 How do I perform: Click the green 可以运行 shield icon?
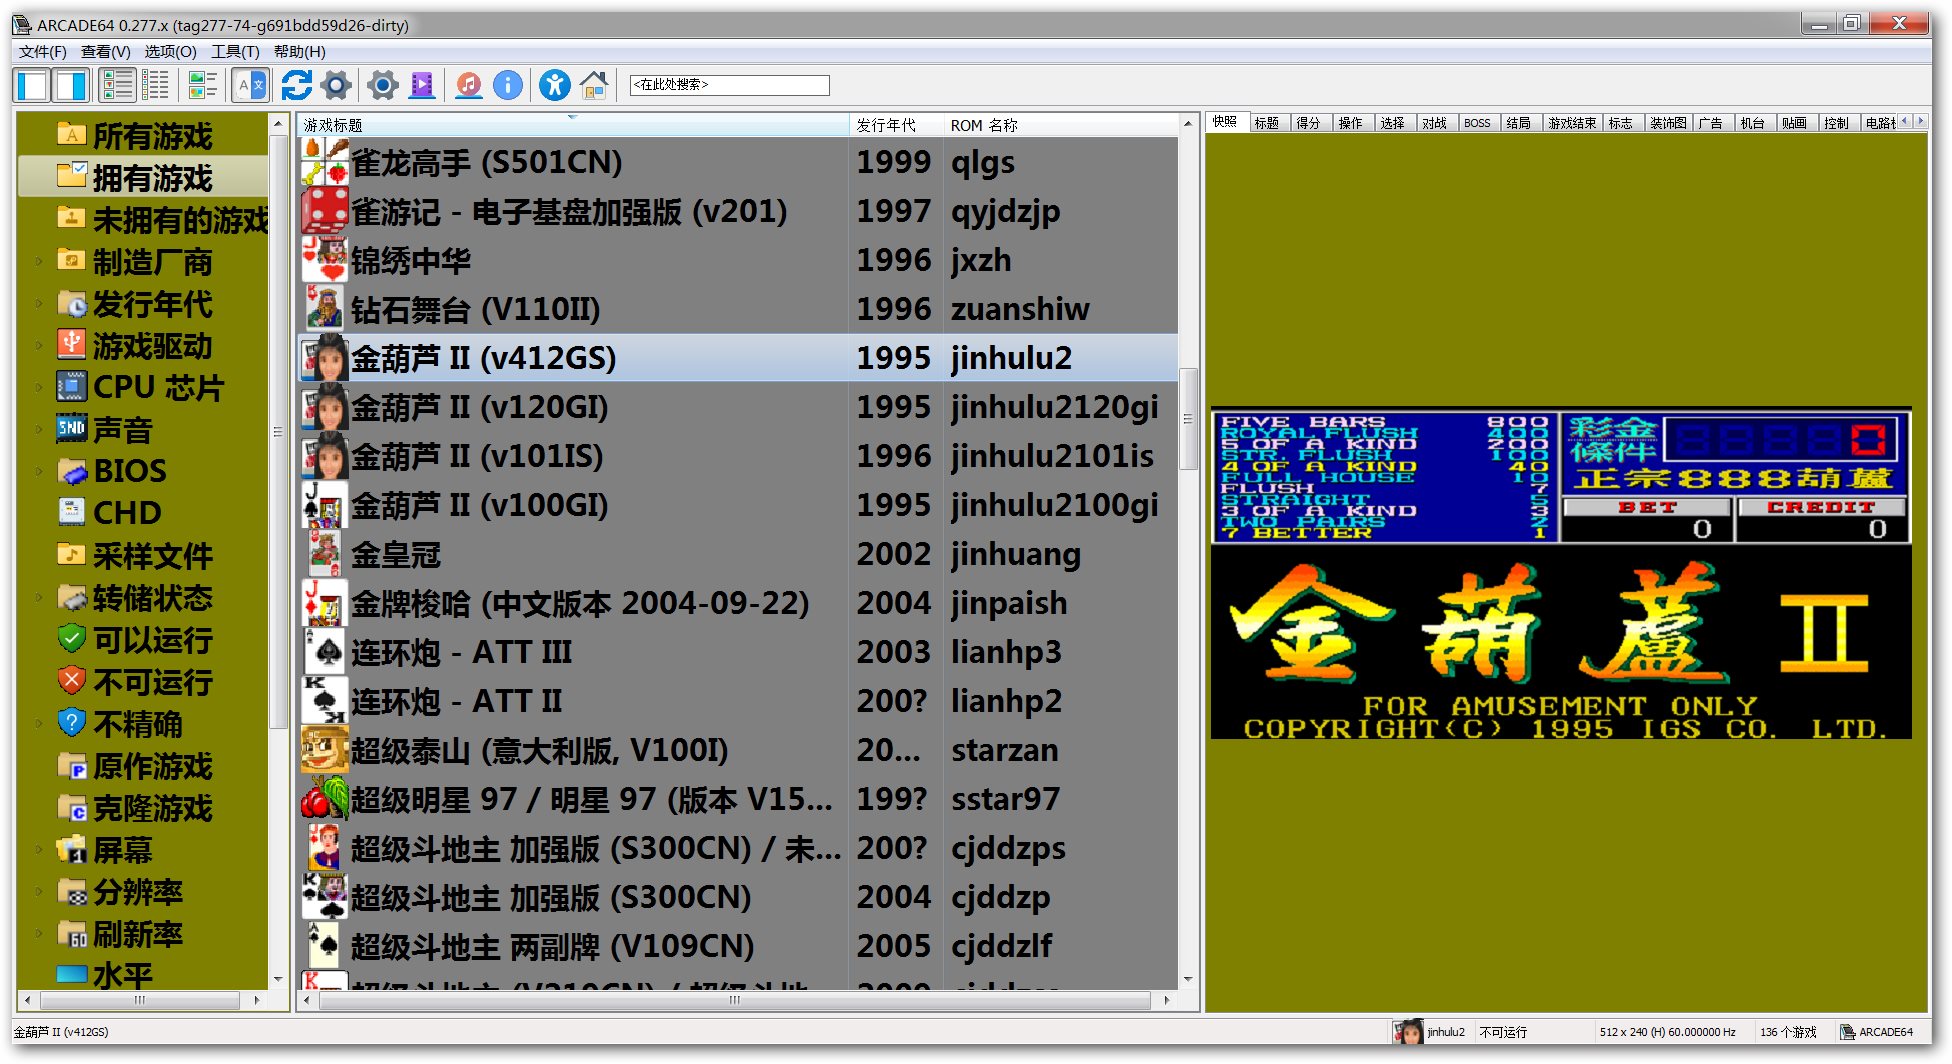[71, 638]
